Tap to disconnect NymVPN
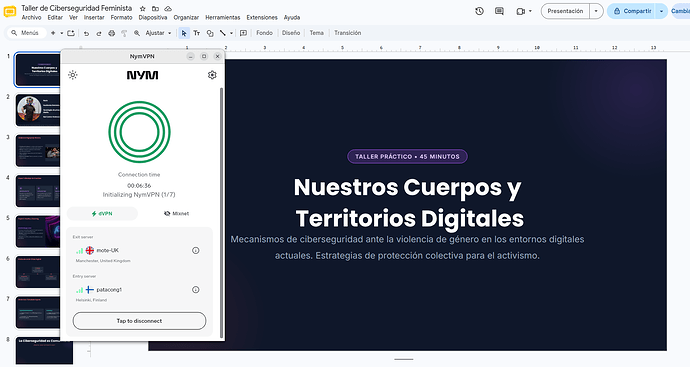The width and height of the screenshot is (690, 367). (x=139, y=321)
